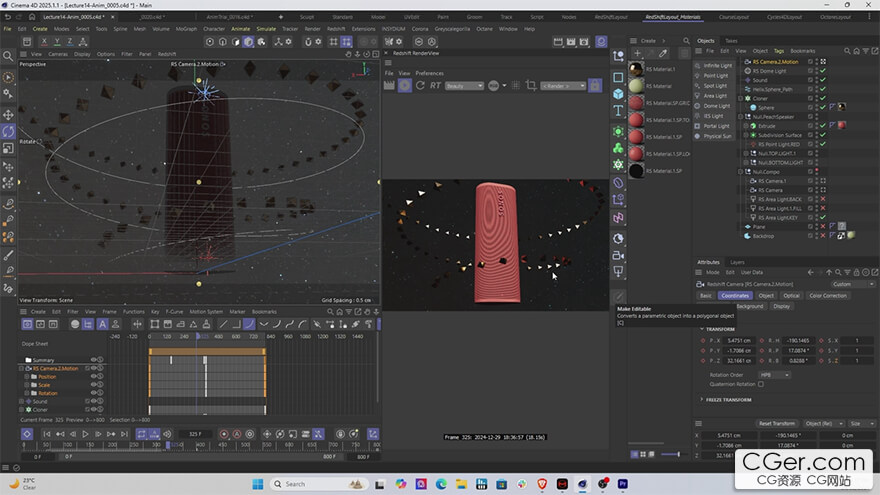This screenshot has width=880, height=495.
Task: Activate the crop region tool in RenderView
Action: coord(531,86)
